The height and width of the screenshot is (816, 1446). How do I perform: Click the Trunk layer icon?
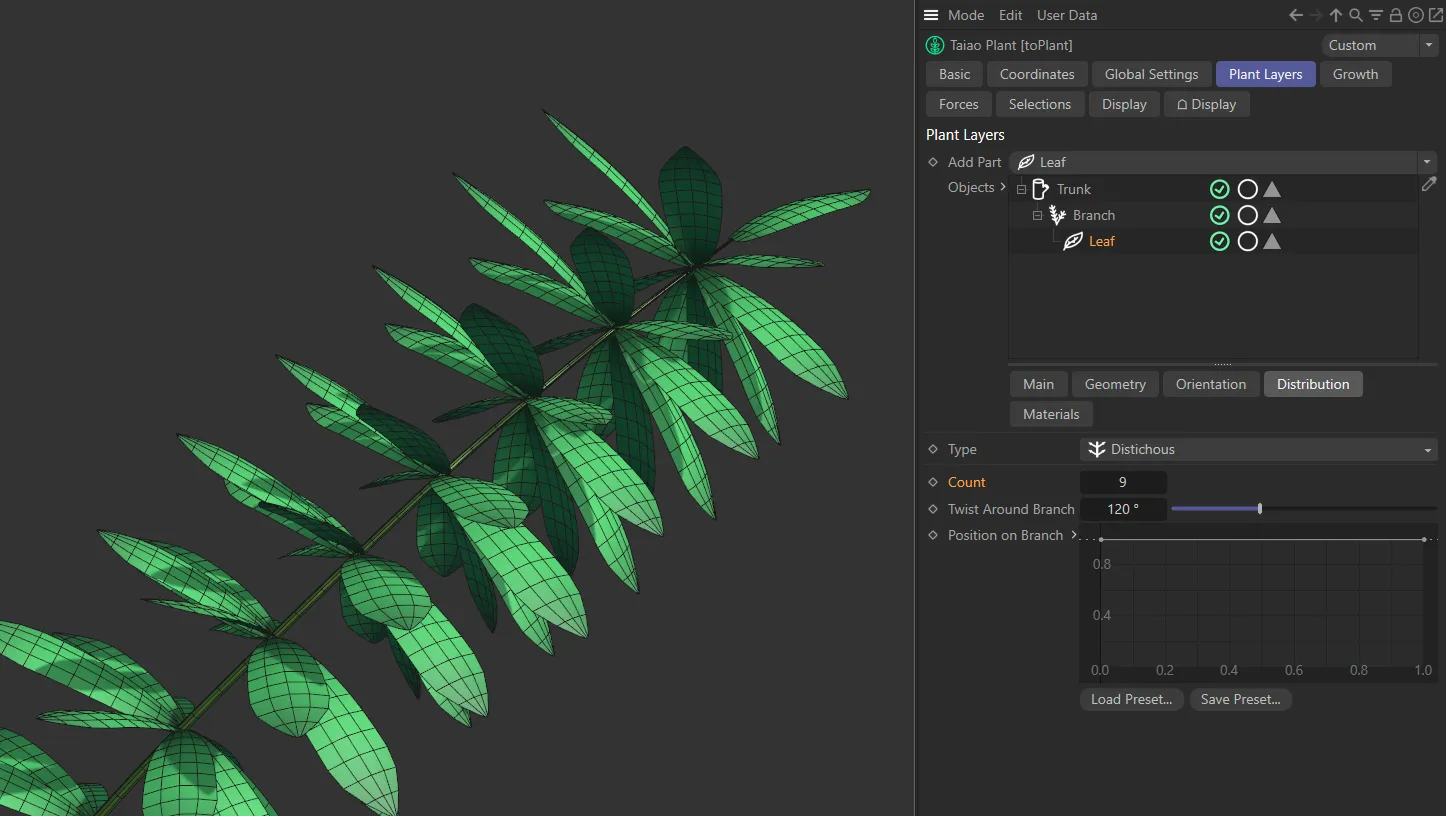[x=1040, y=189]
